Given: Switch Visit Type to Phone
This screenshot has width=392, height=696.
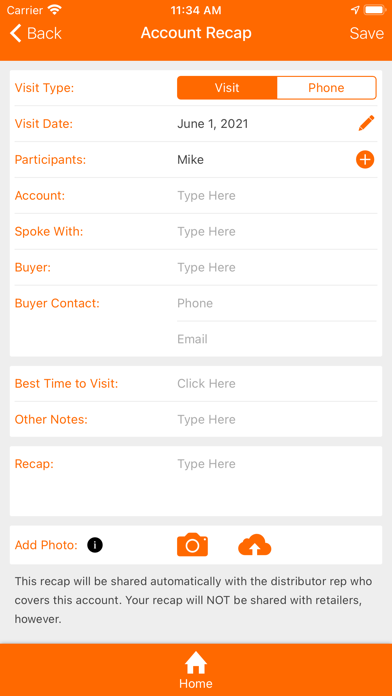Looking at the screenshot, I should click(x=326, y=87).
